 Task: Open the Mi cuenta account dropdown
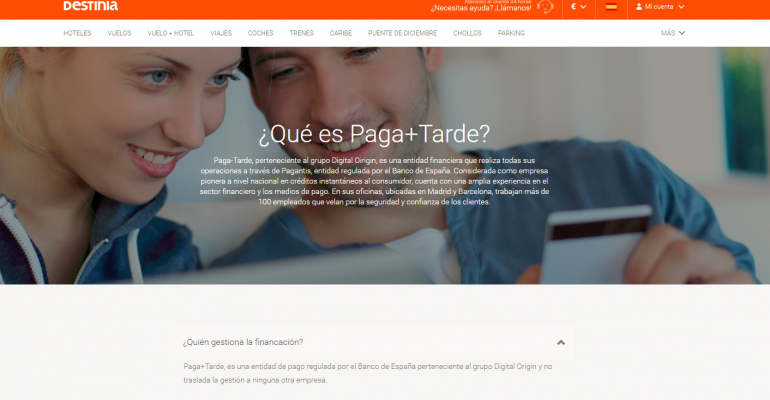pos(660,7)
